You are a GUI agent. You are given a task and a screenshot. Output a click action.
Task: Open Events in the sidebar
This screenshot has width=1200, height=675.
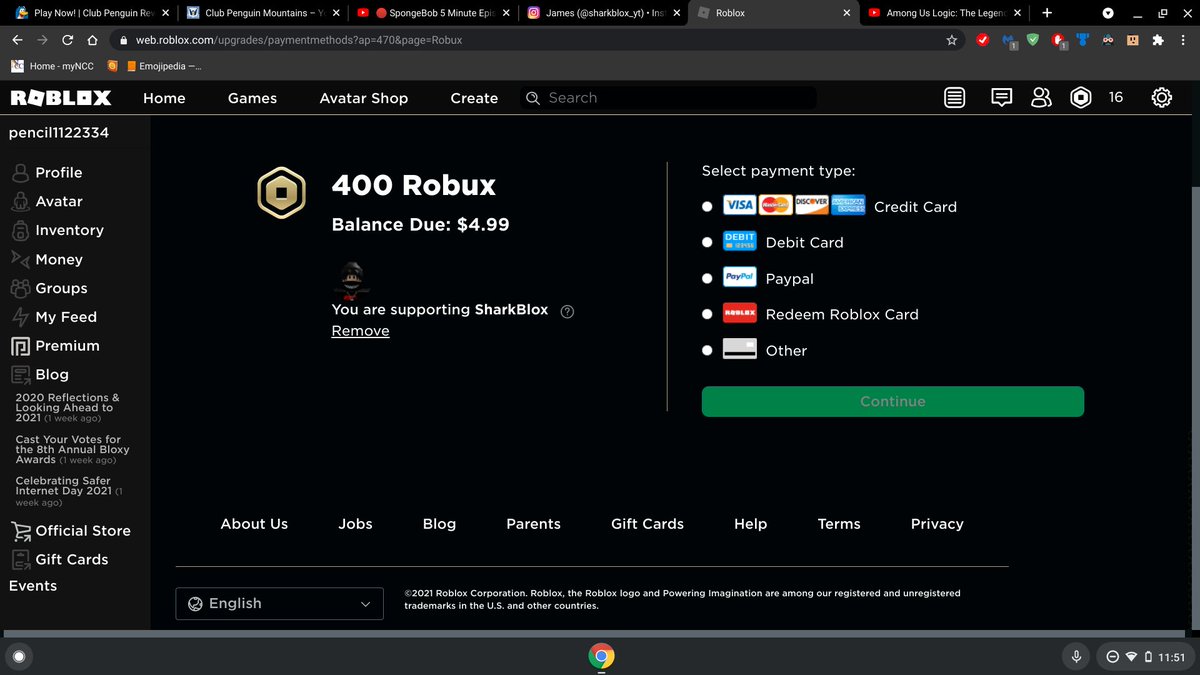click(x=33, y=586)
